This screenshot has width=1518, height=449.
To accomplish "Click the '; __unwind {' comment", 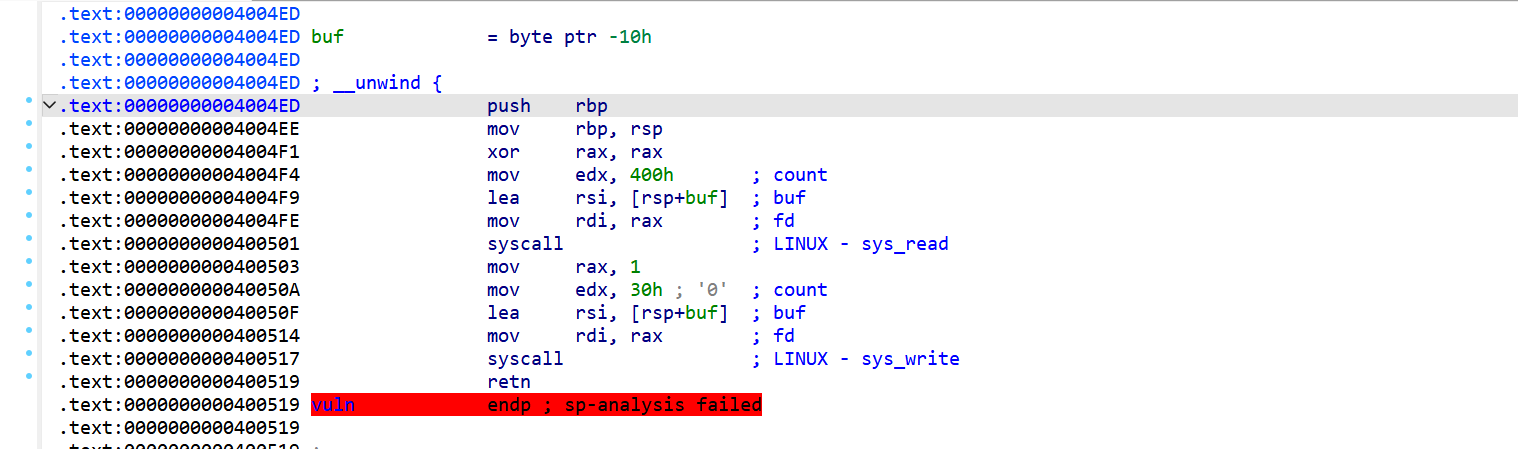I will [376, 83].
